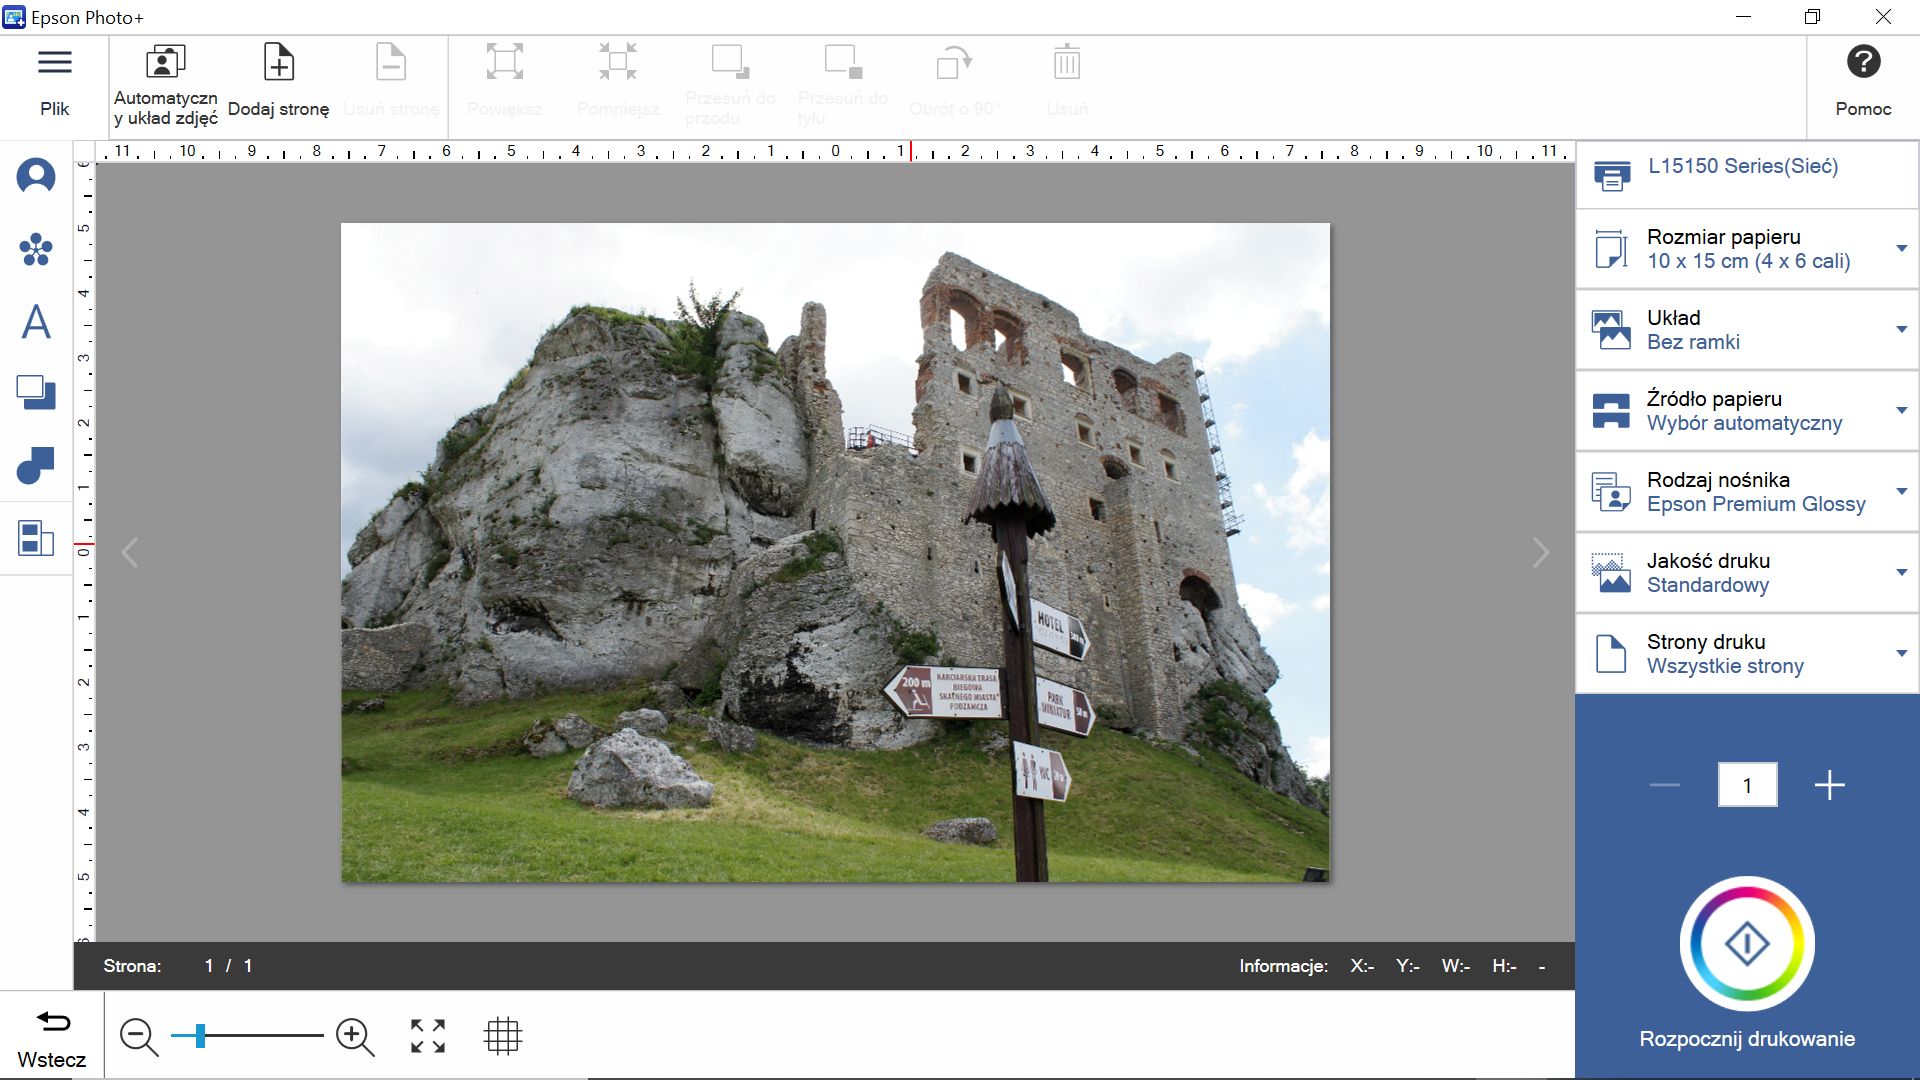Click Wstecz to go back
The width and height of the screenshot is (1920, 1080).
point(53,1036)
